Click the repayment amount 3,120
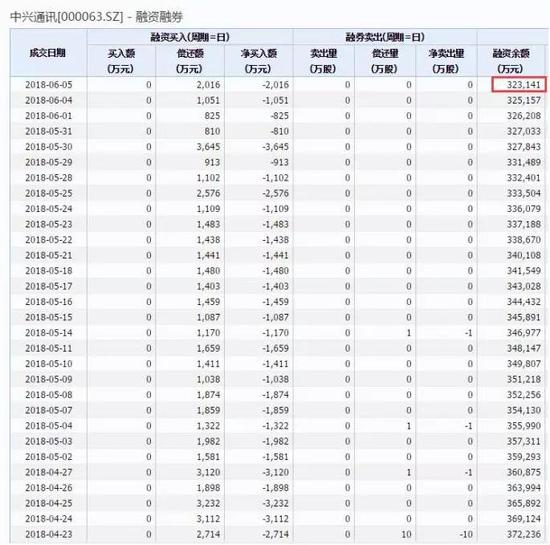Screen dimensions: 550x545 click(208, 472)
